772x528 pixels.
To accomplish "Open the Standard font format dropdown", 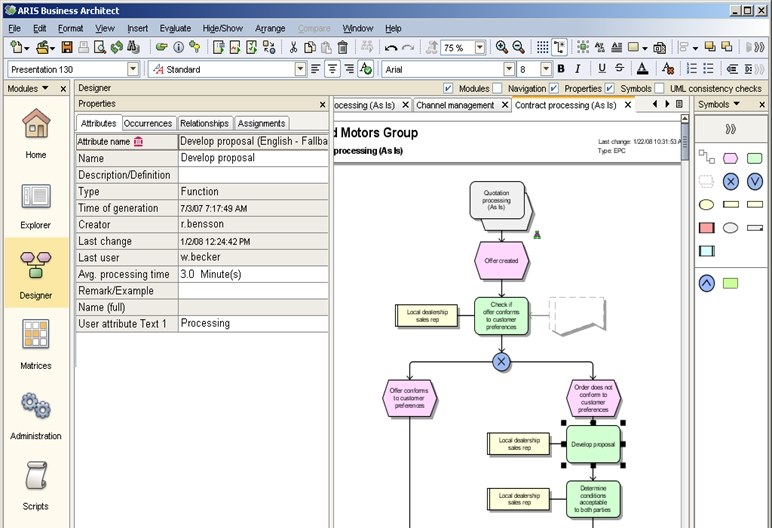I will (300, 69).
